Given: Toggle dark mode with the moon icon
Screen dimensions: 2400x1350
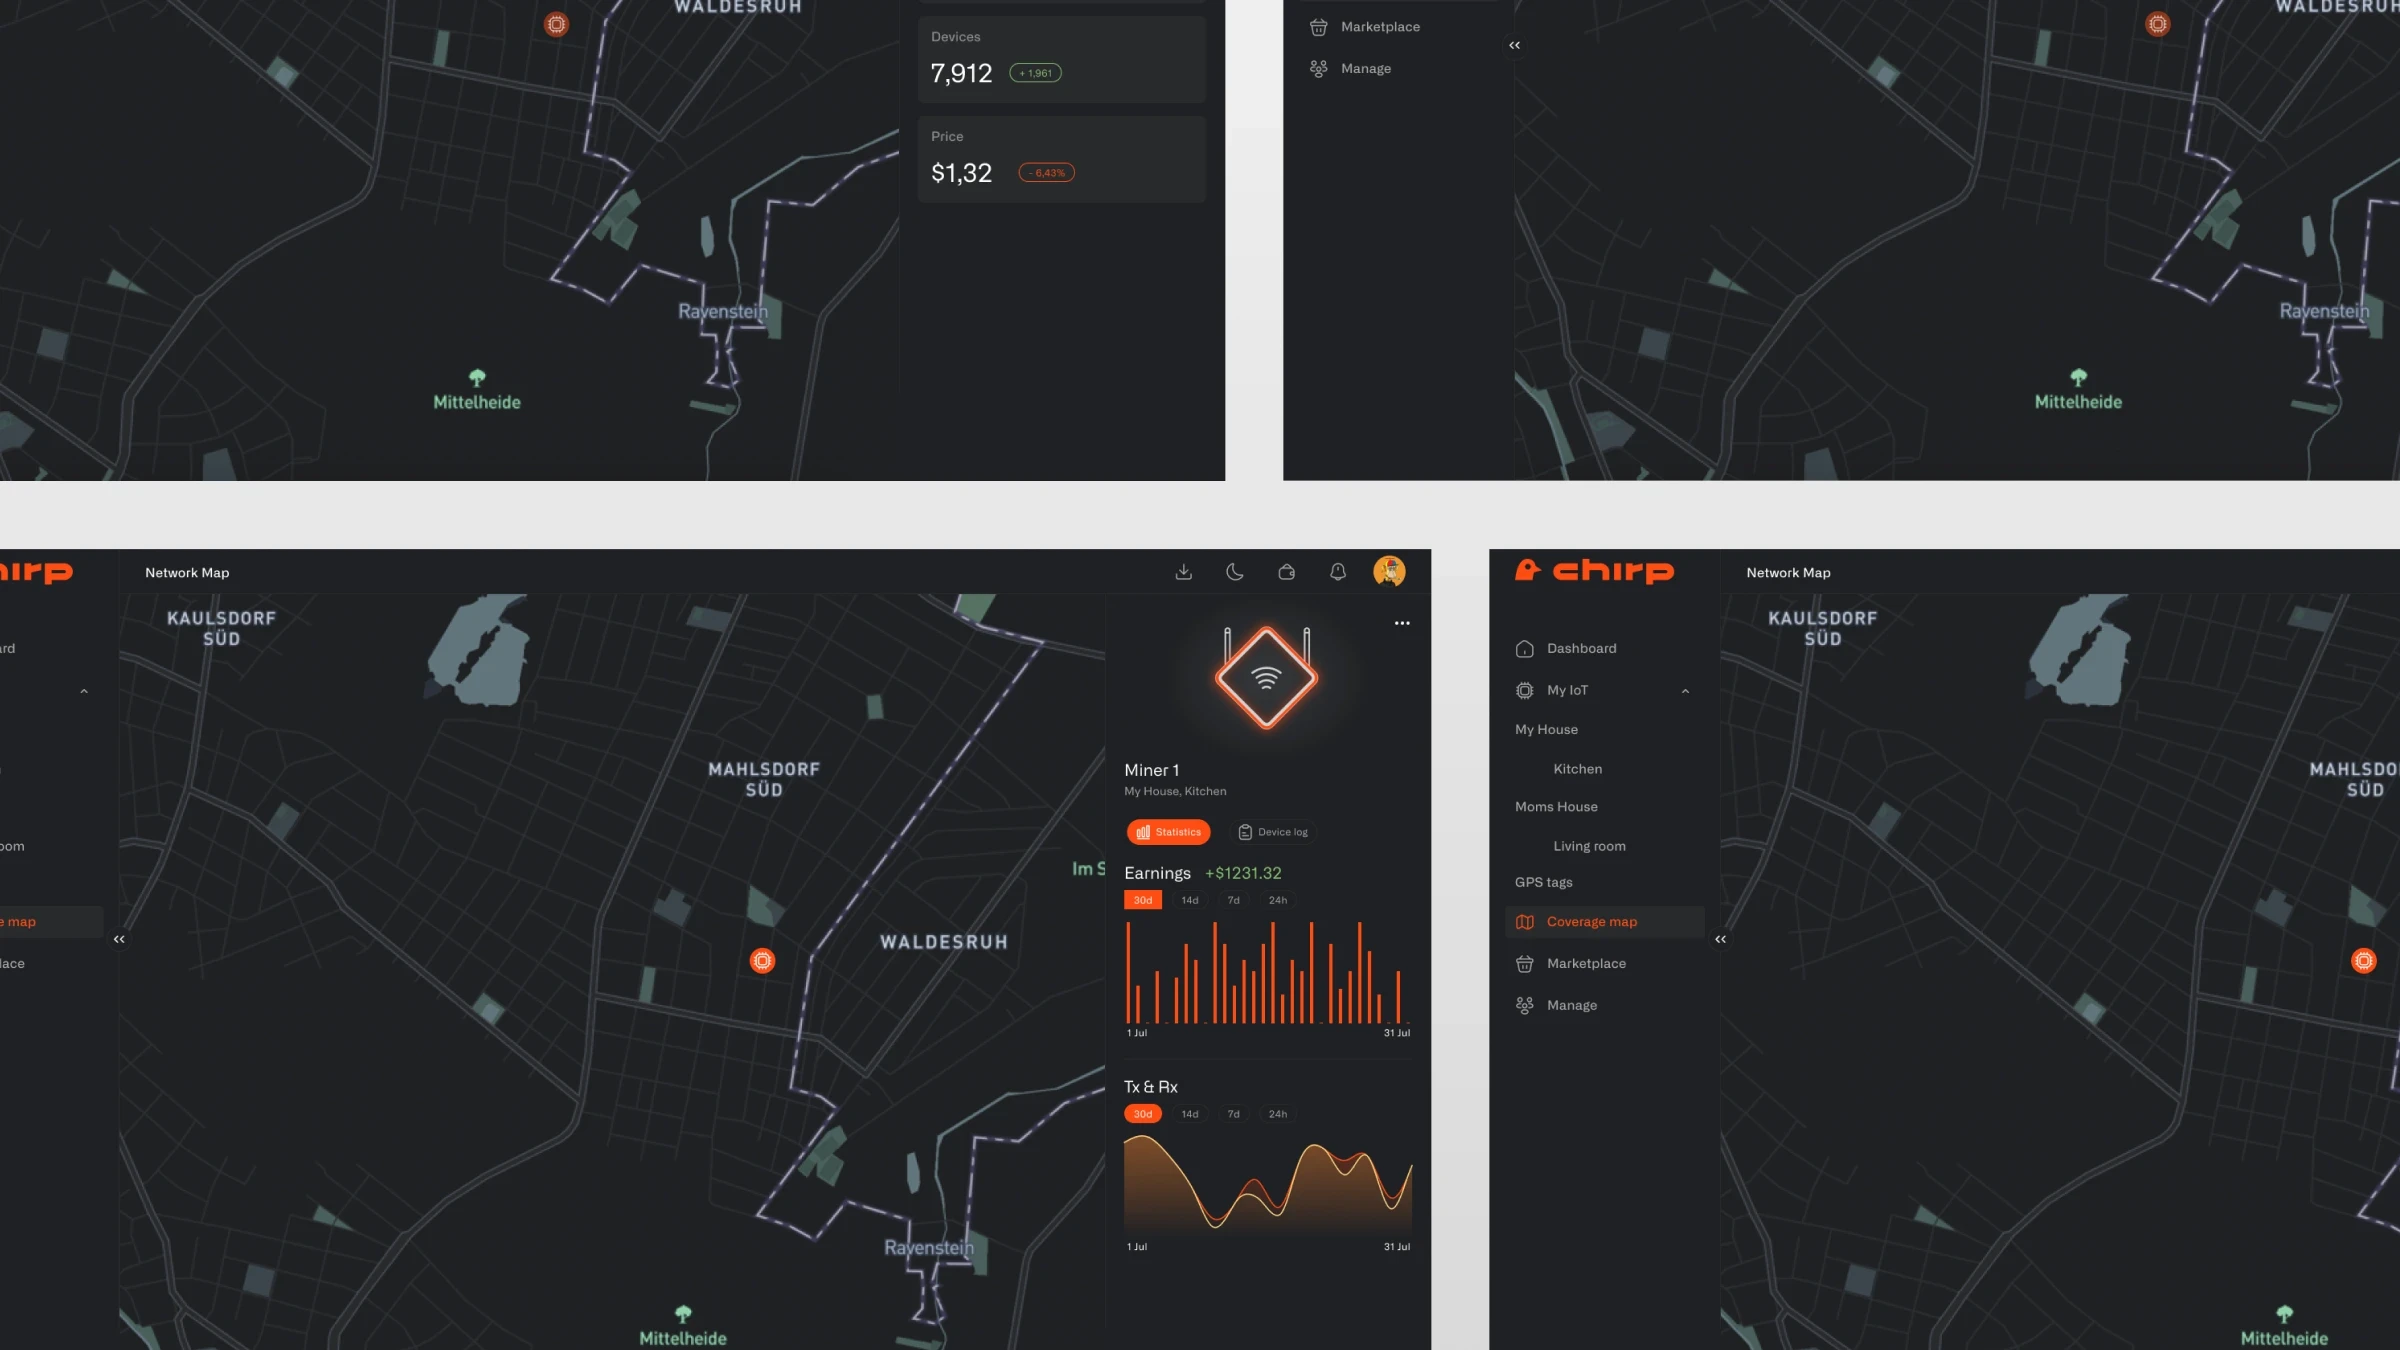Looking at the screenshot, I should pyautogui.click(x=1235, y=572).
